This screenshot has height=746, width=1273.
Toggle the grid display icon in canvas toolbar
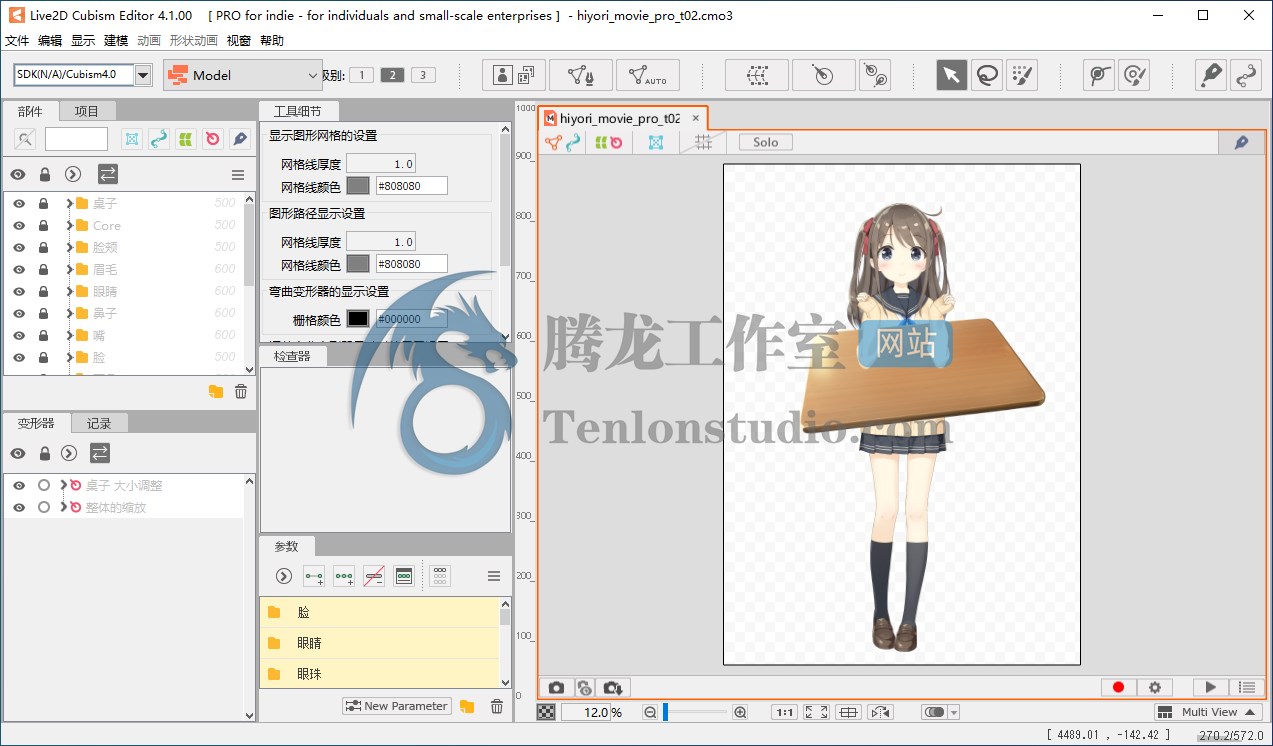coord(704,142)
